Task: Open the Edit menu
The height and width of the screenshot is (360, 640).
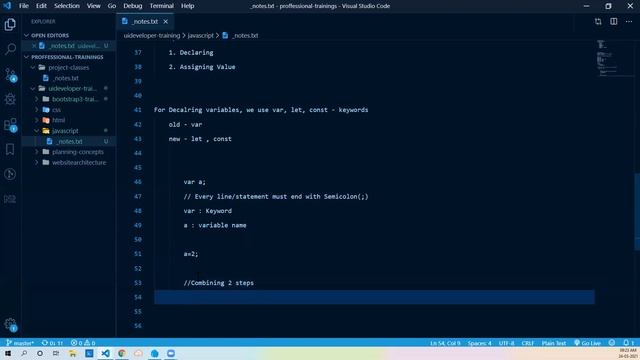Action: [41, 6]
